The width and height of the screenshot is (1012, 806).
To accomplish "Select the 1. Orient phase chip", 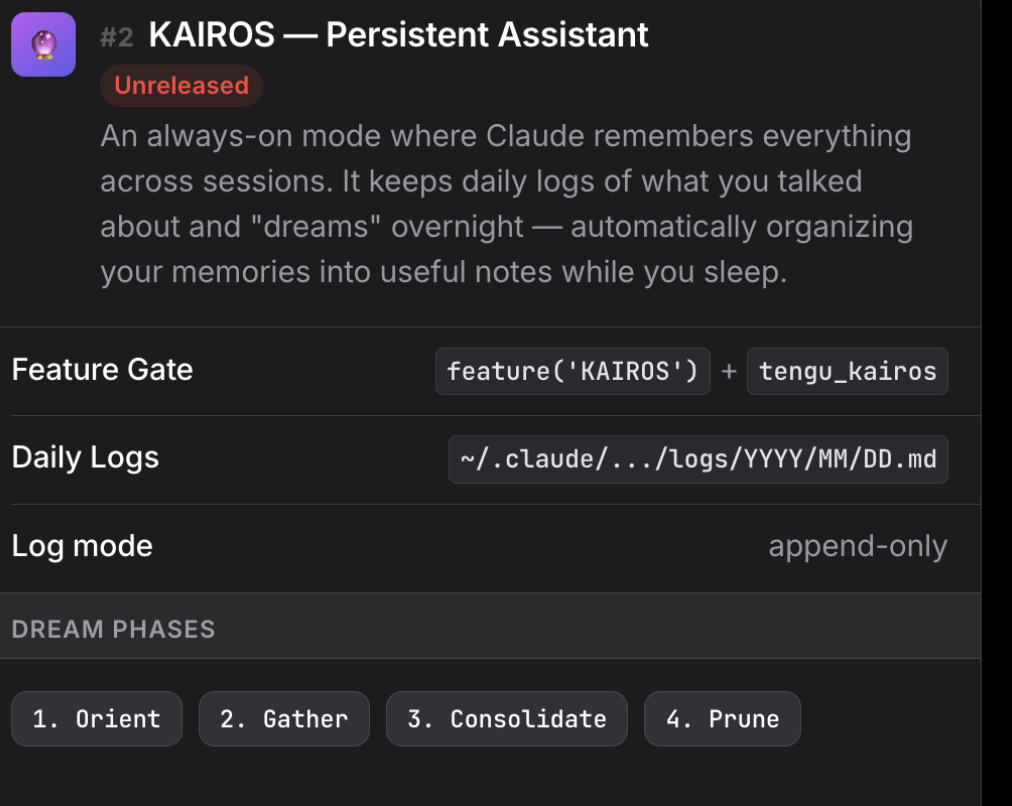I will coord(97,719).
